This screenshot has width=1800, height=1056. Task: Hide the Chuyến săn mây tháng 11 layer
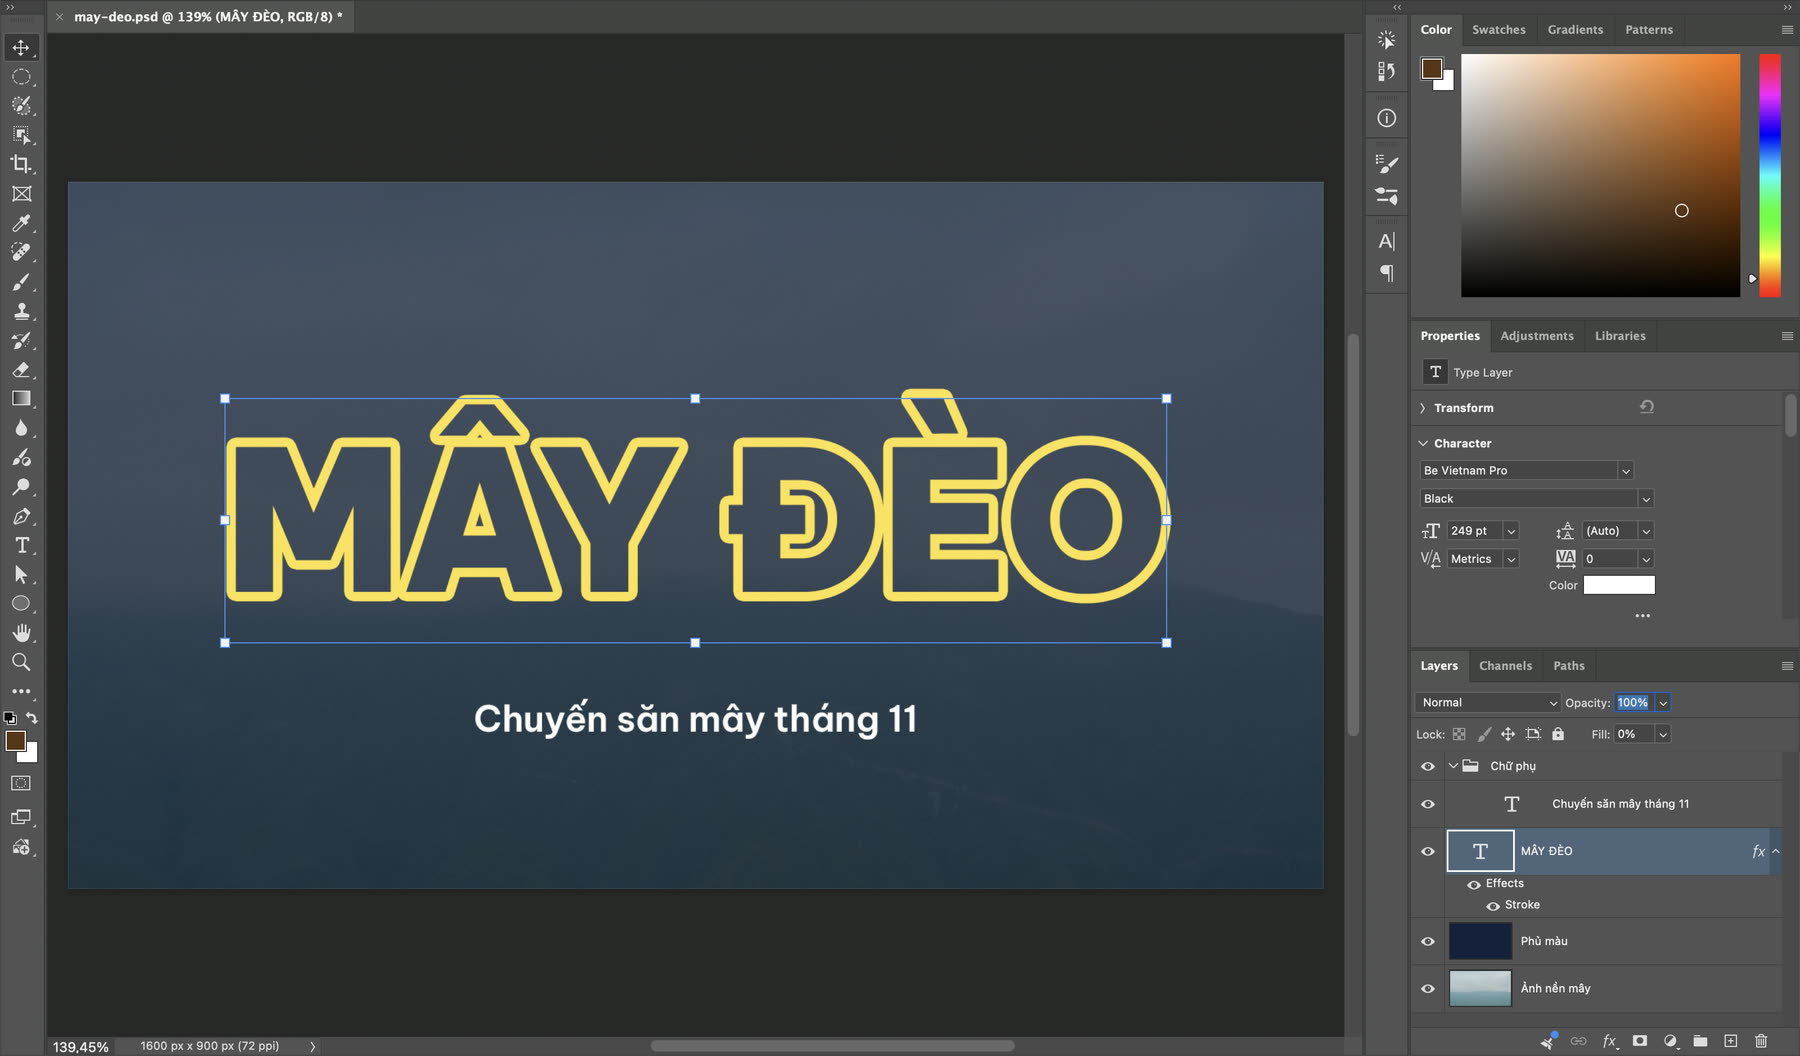pyautogui.click(x=1428, y=804)
